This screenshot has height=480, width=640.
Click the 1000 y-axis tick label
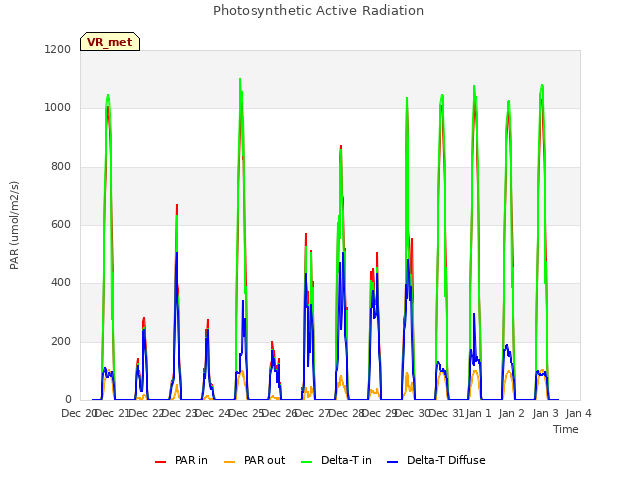pyautogui.click(x=58, y=108)
